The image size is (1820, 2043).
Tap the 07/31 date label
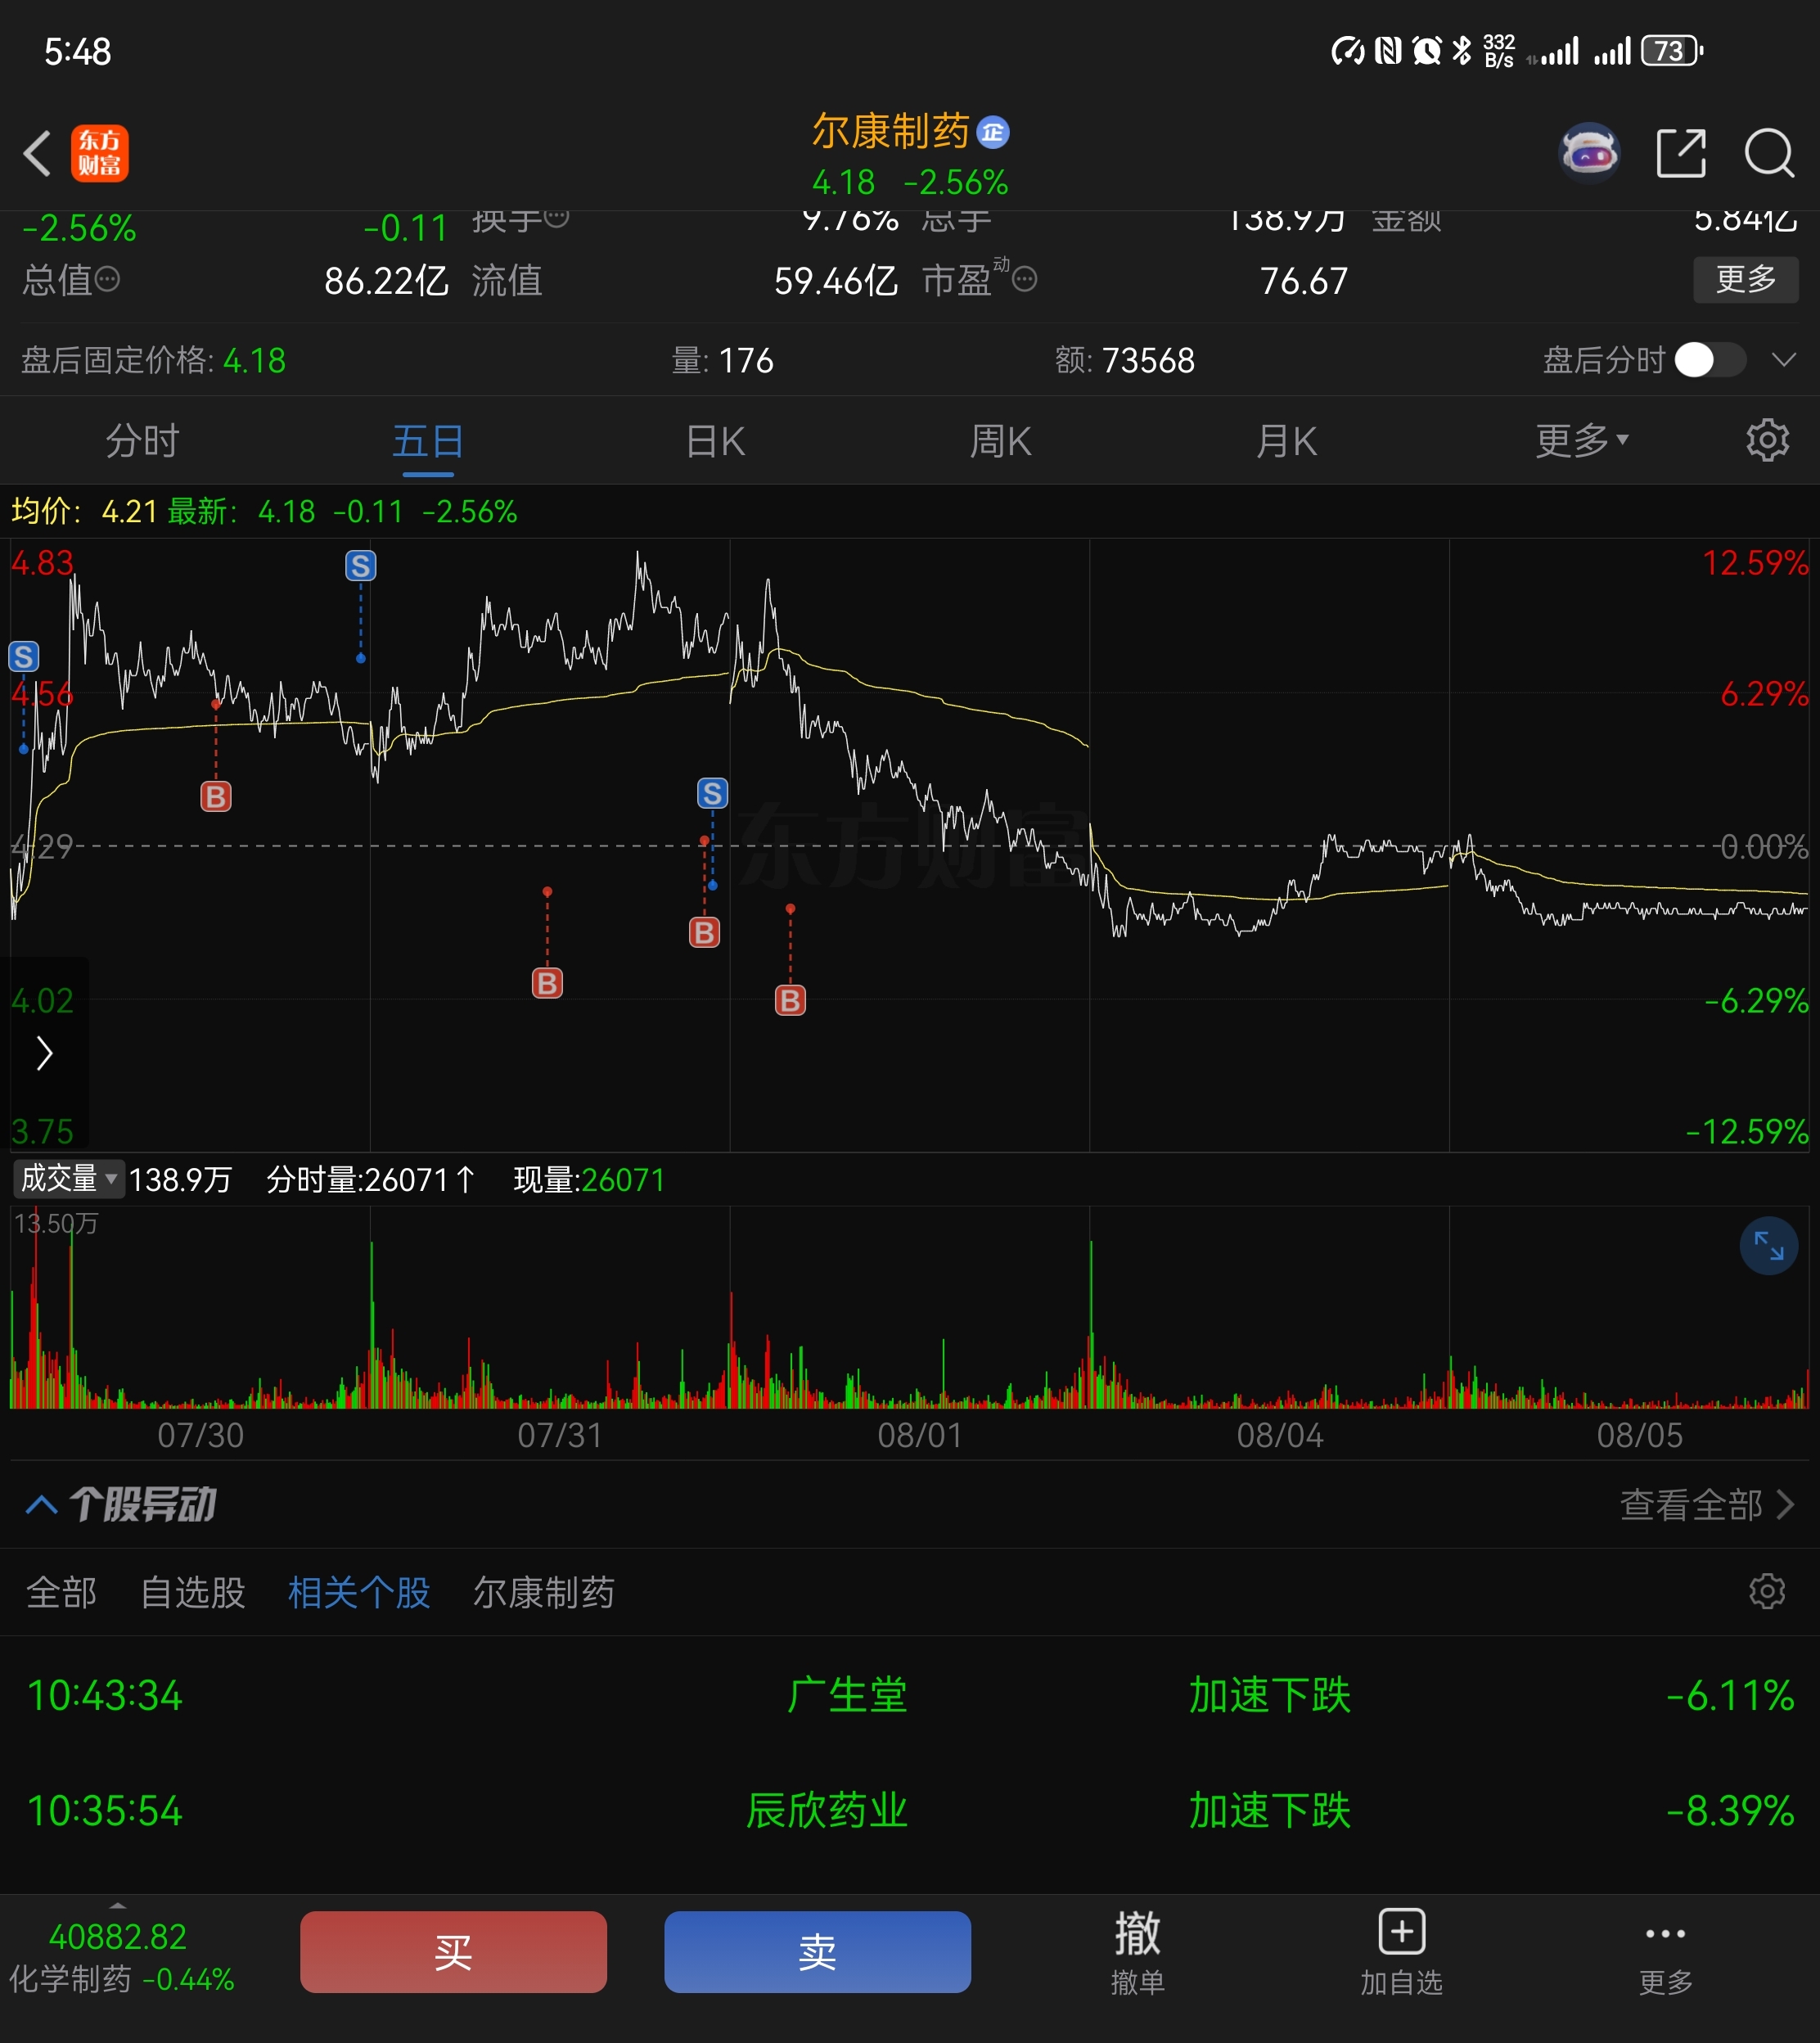pyautogui.click(x=560, y=1435)
